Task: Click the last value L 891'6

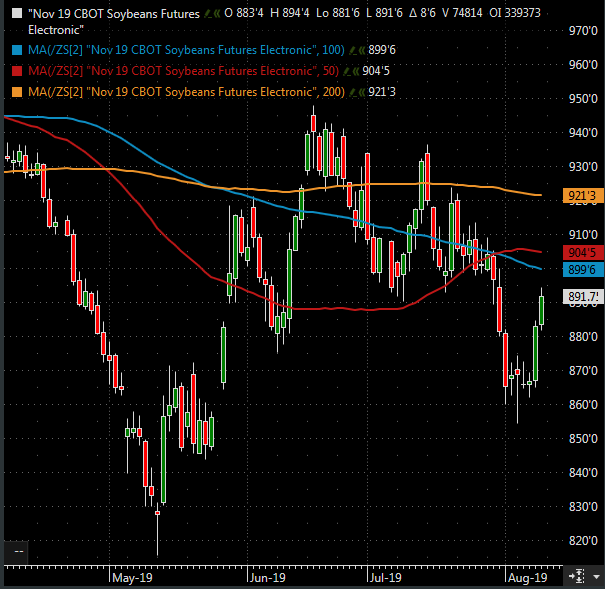Action: 384,14
